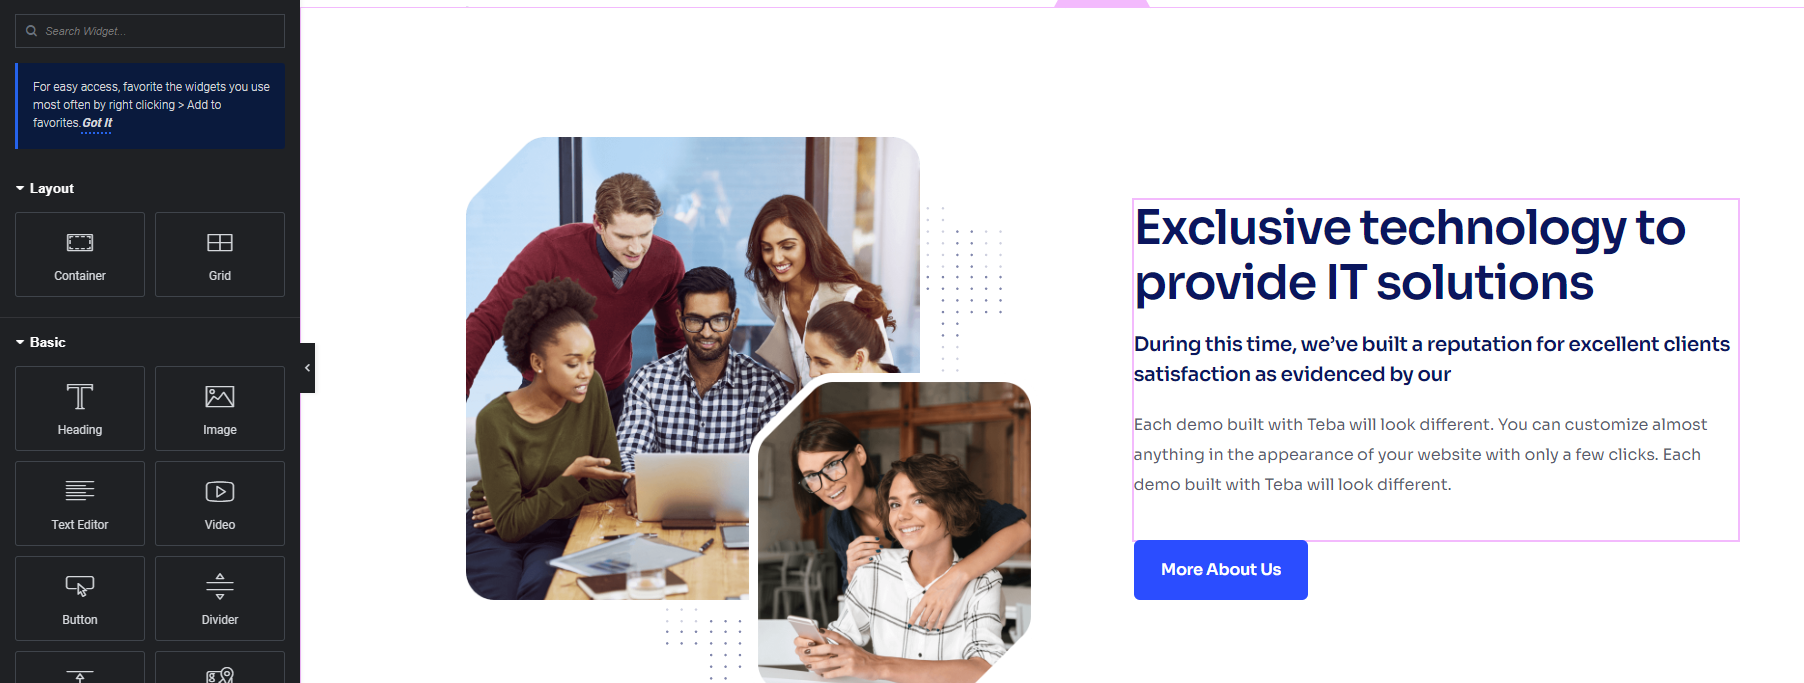The height and width of the screenshot is (683, 1804).
Task: Collapse the Basic widgets section
Action: (x=41, y=342)
